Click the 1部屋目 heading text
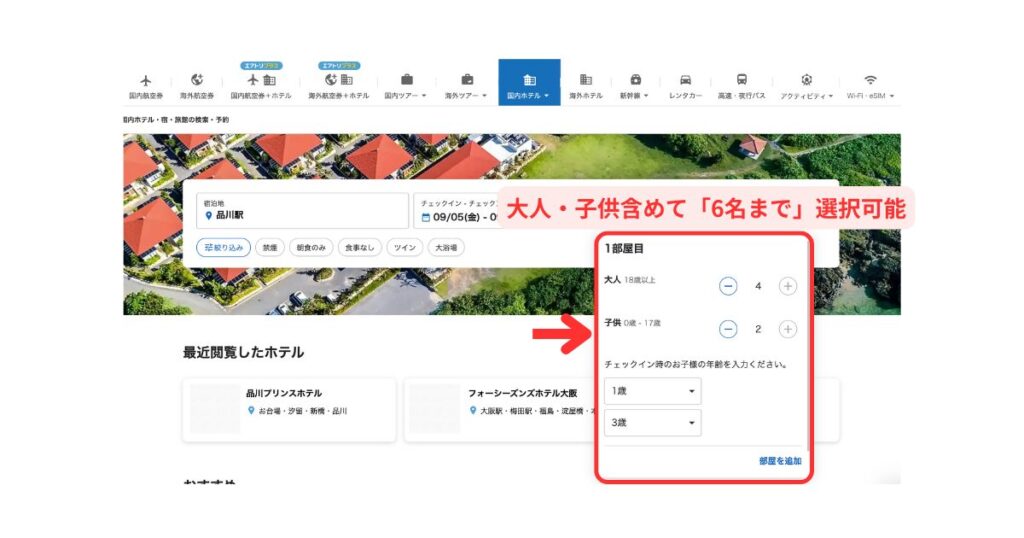Screen dimensions: 1024x538 tap(624, 249)
